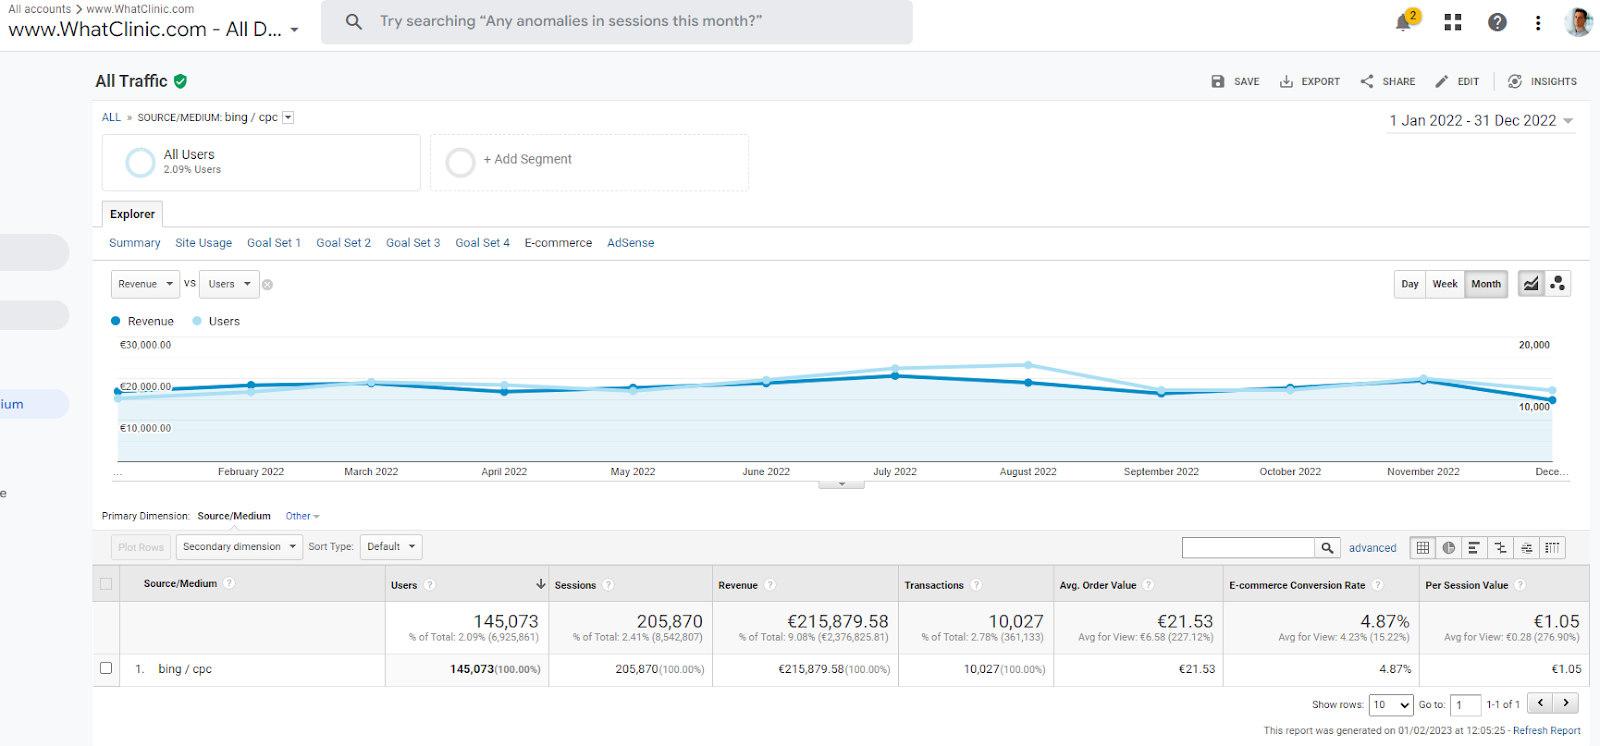Open the bing / cpc row link
This screenshot has height=746, width=1600.
(185, 669)
